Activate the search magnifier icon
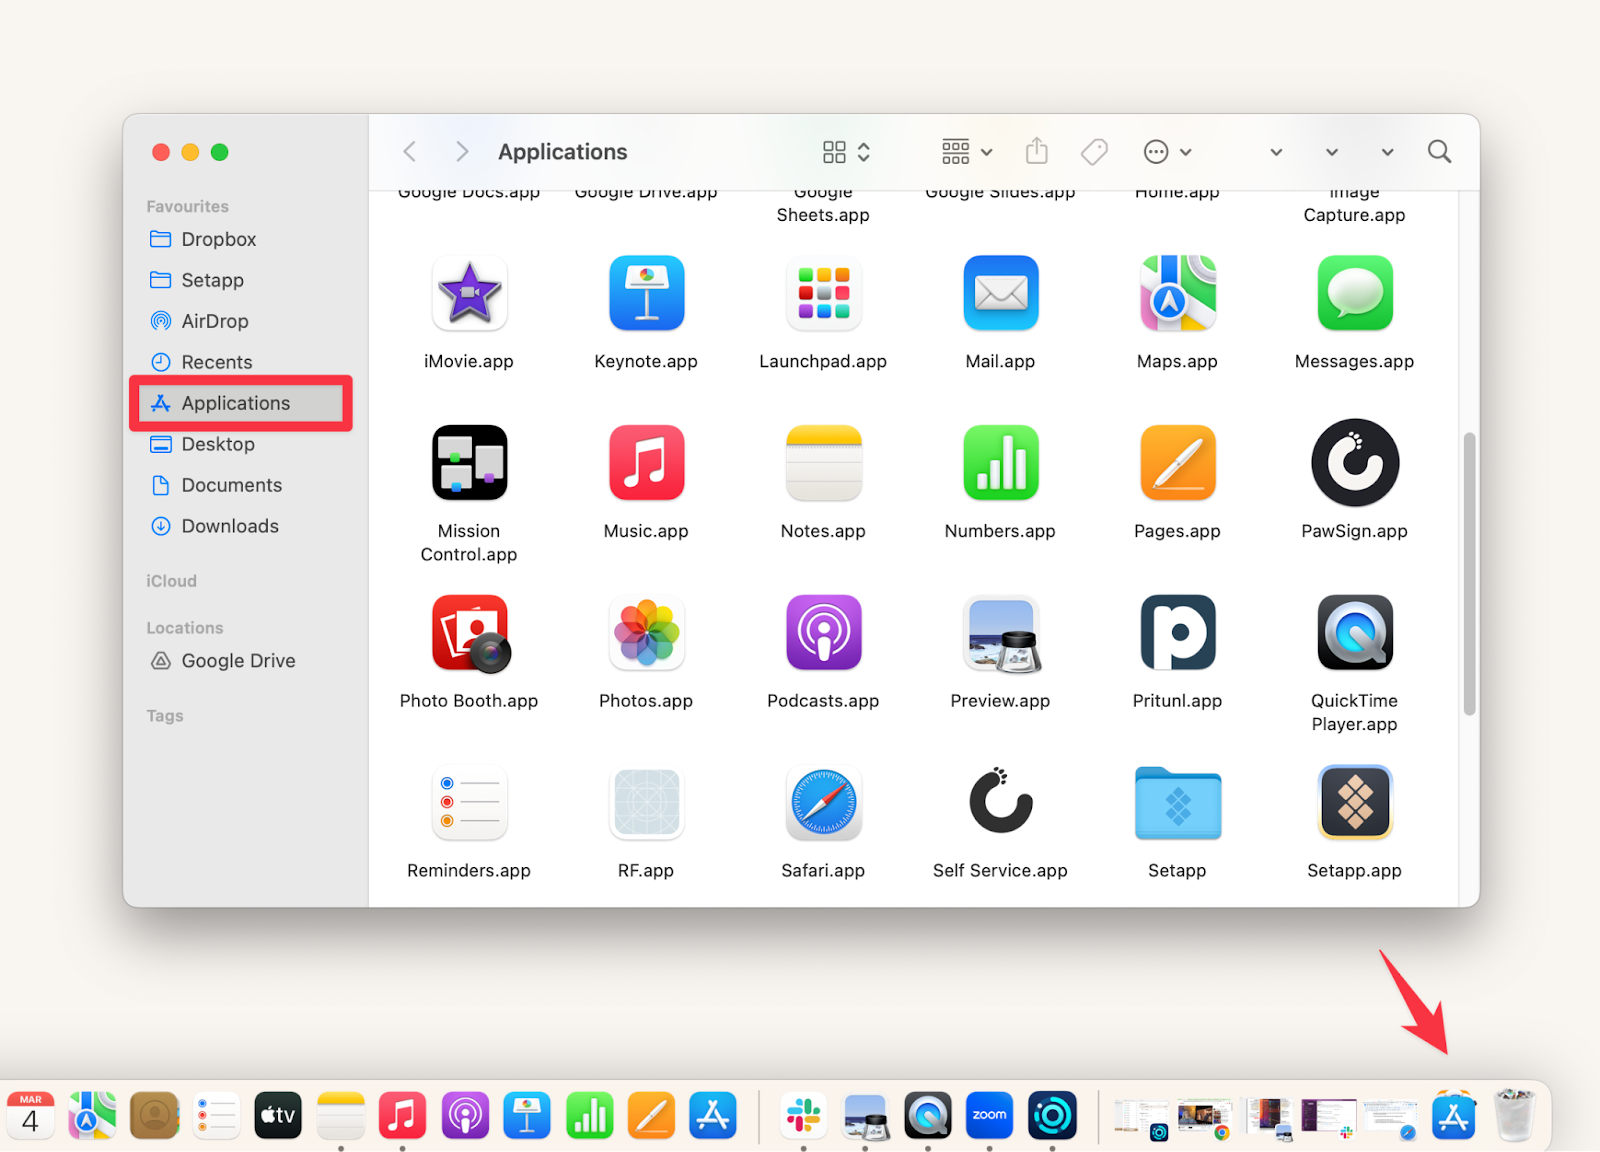Viewport: 1600px width, 1152px height. (x=1439, y=151)
